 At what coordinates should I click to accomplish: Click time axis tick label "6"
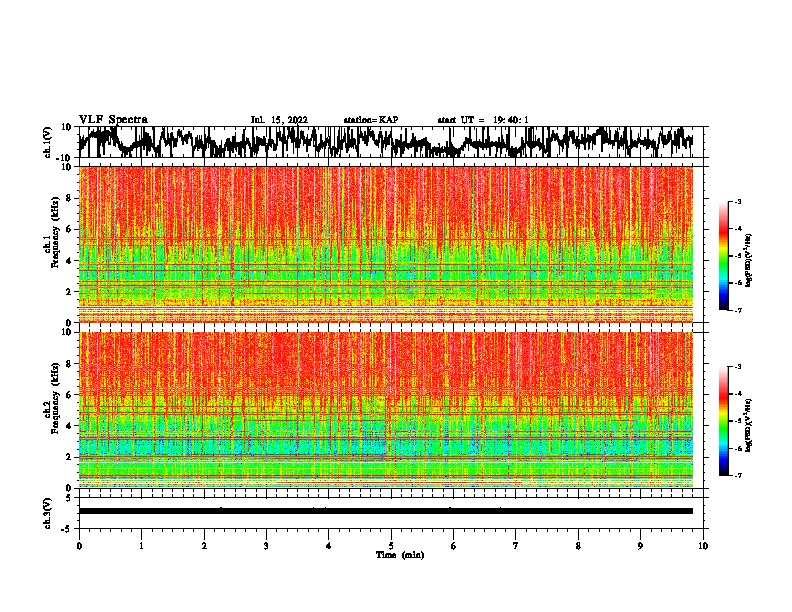[454, 546]
